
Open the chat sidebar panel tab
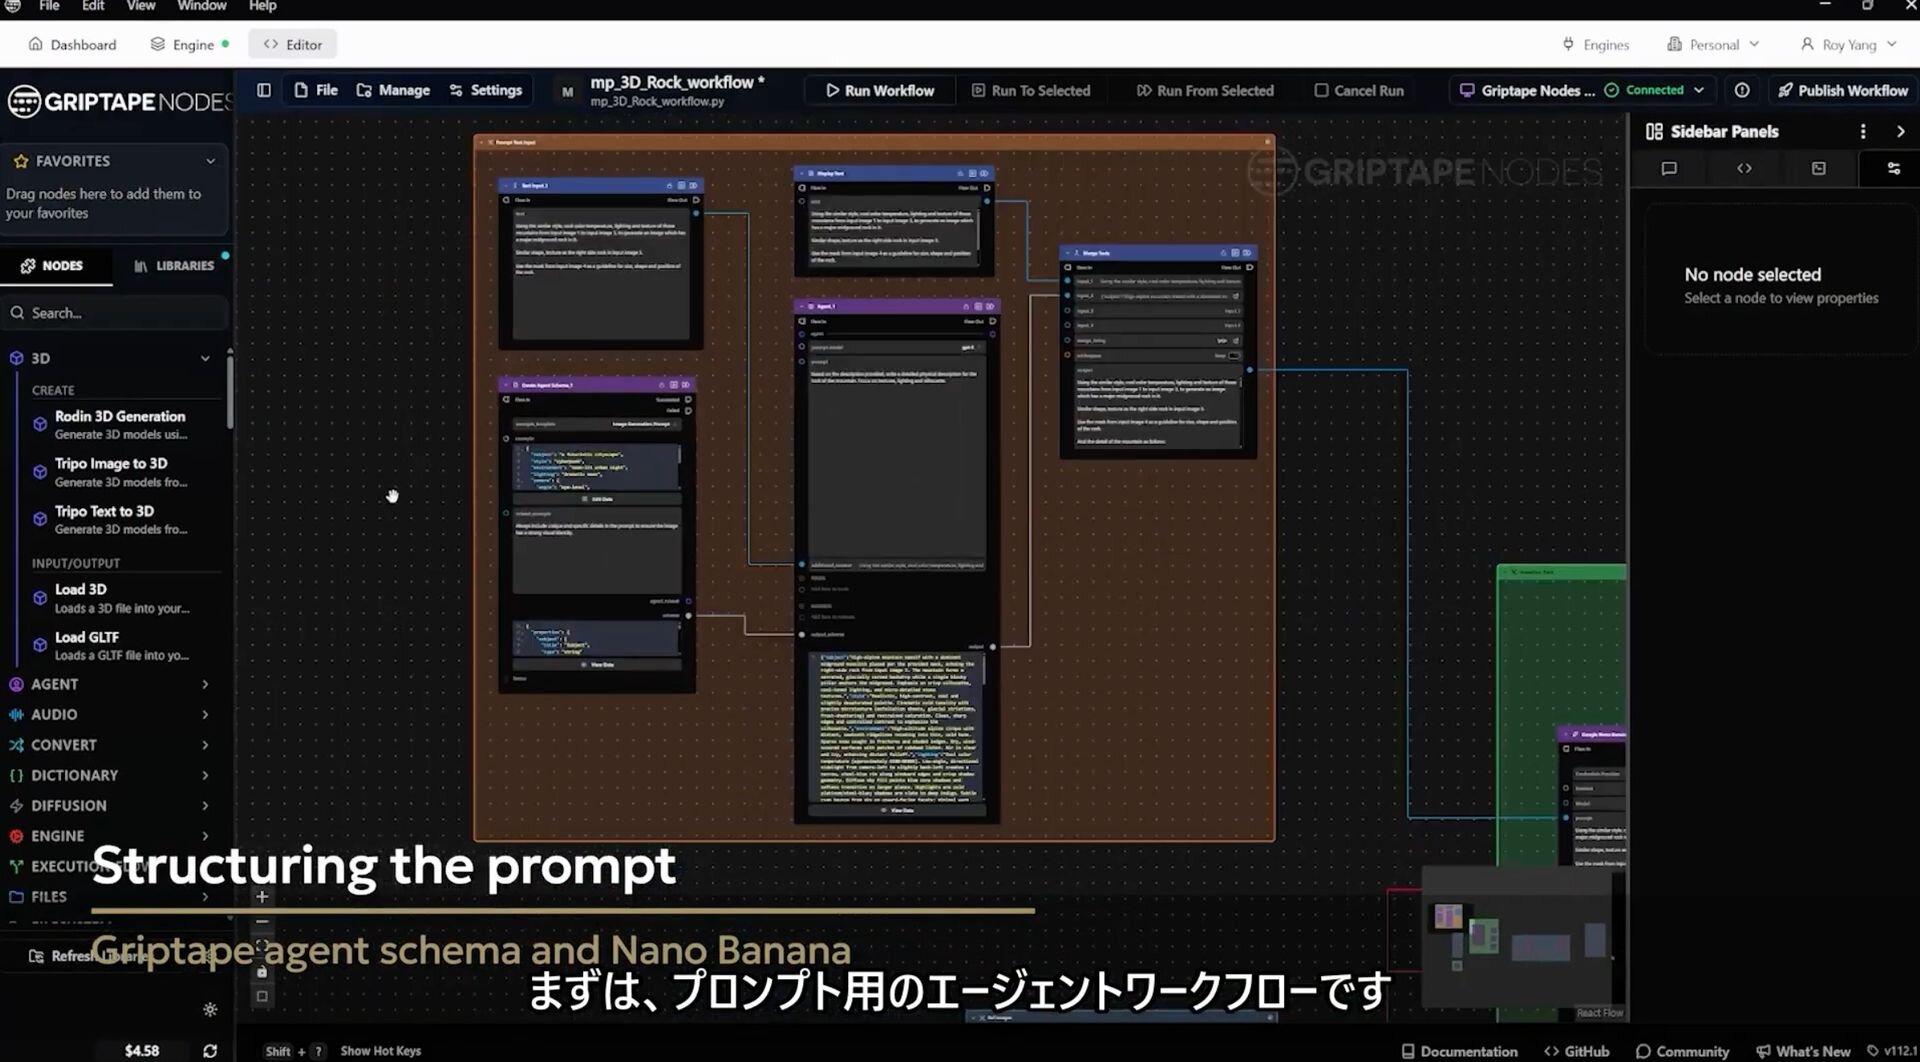(1669, 168)
